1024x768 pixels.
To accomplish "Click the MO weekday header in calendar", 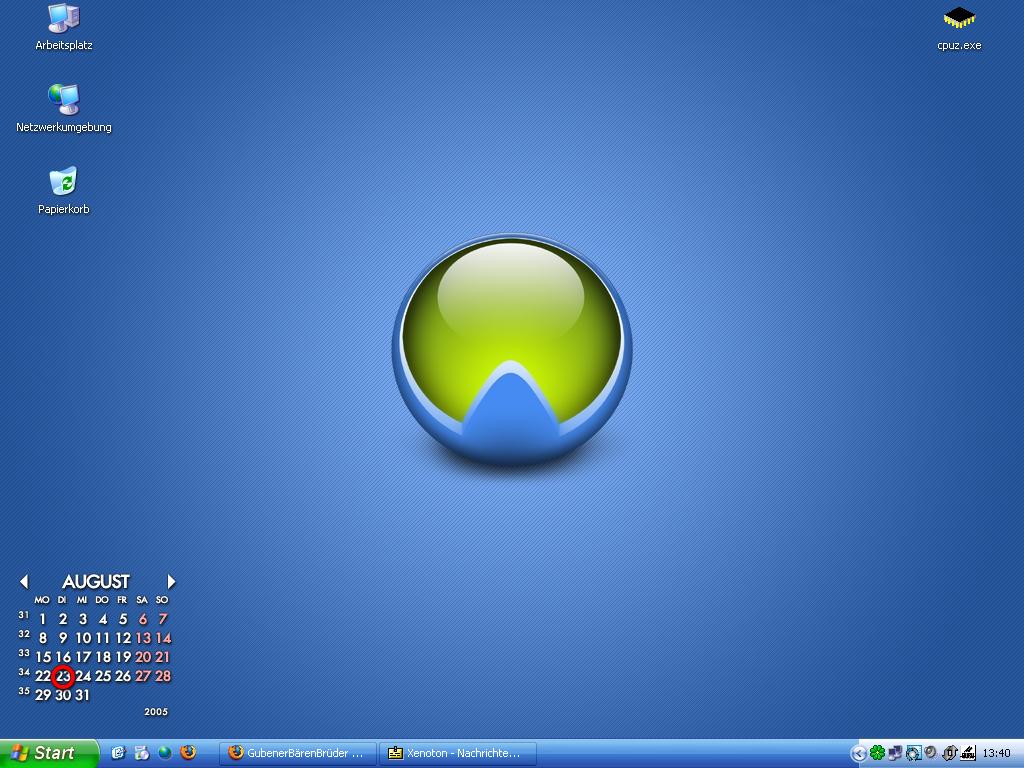I will click(x=42, y=600).
